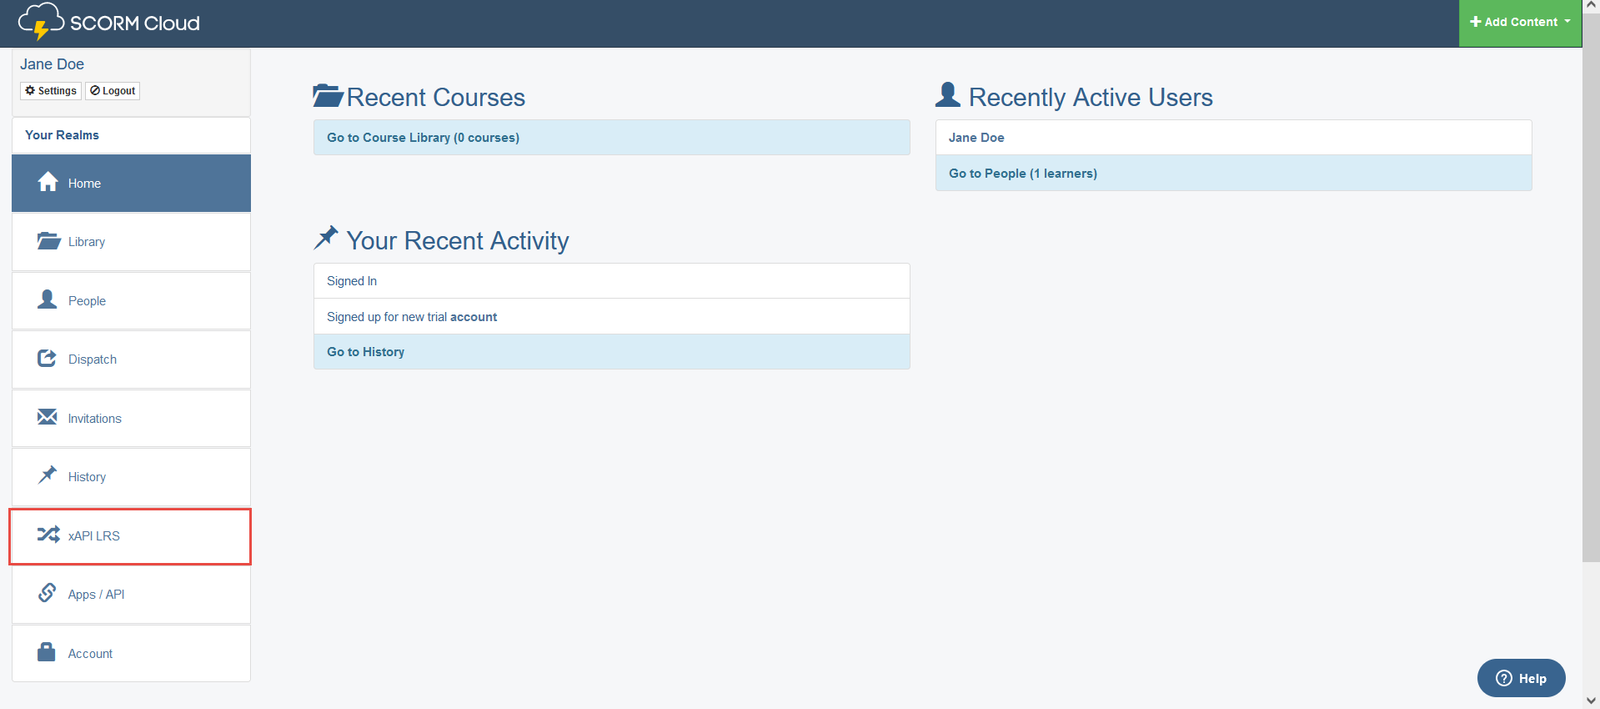Open the Help chat widget
The width and height of the screenshot is (1600, 709).
point(1520,678)
